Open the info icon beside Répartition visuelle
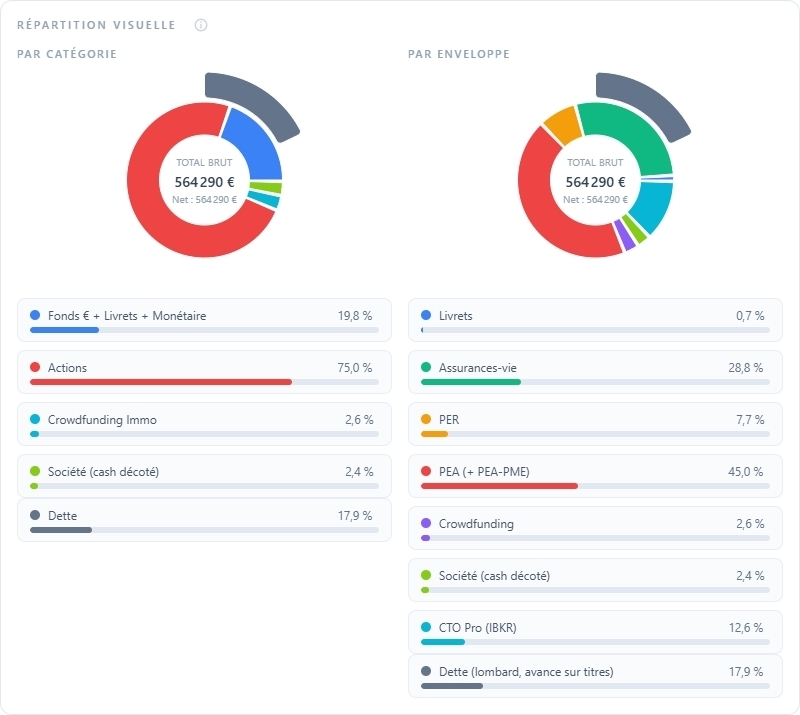 click(201, 25)
